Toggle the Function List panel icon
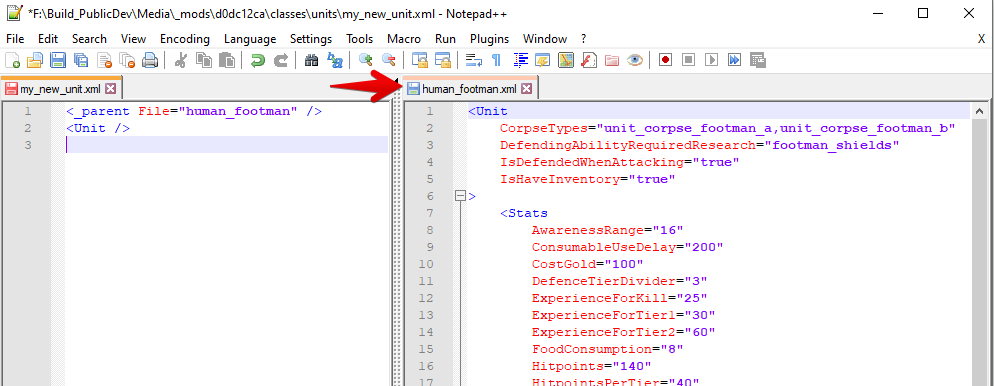 pyautogui.click(x=588, y=60)
